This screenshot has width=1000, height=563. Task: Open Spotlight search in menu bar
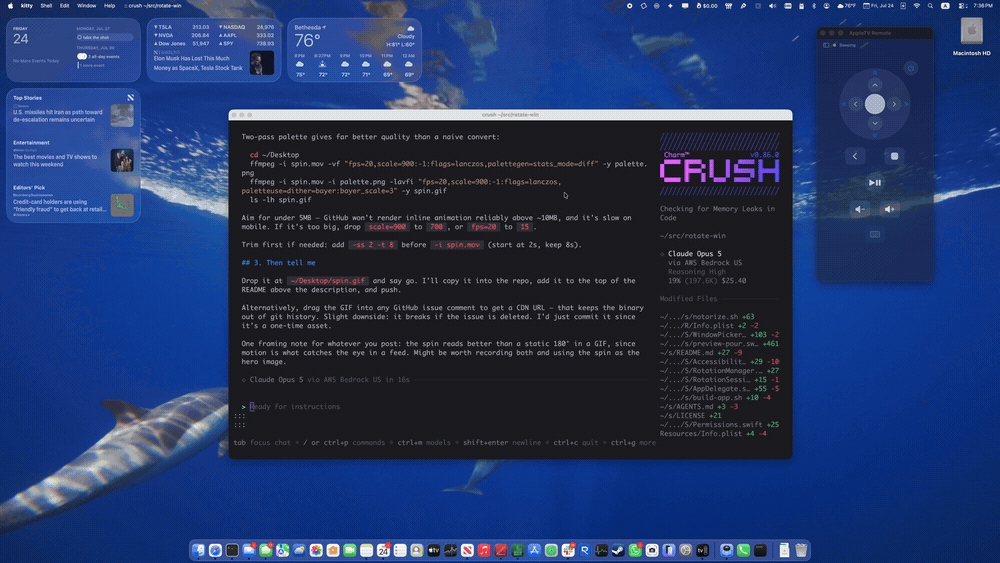(930, 6)
